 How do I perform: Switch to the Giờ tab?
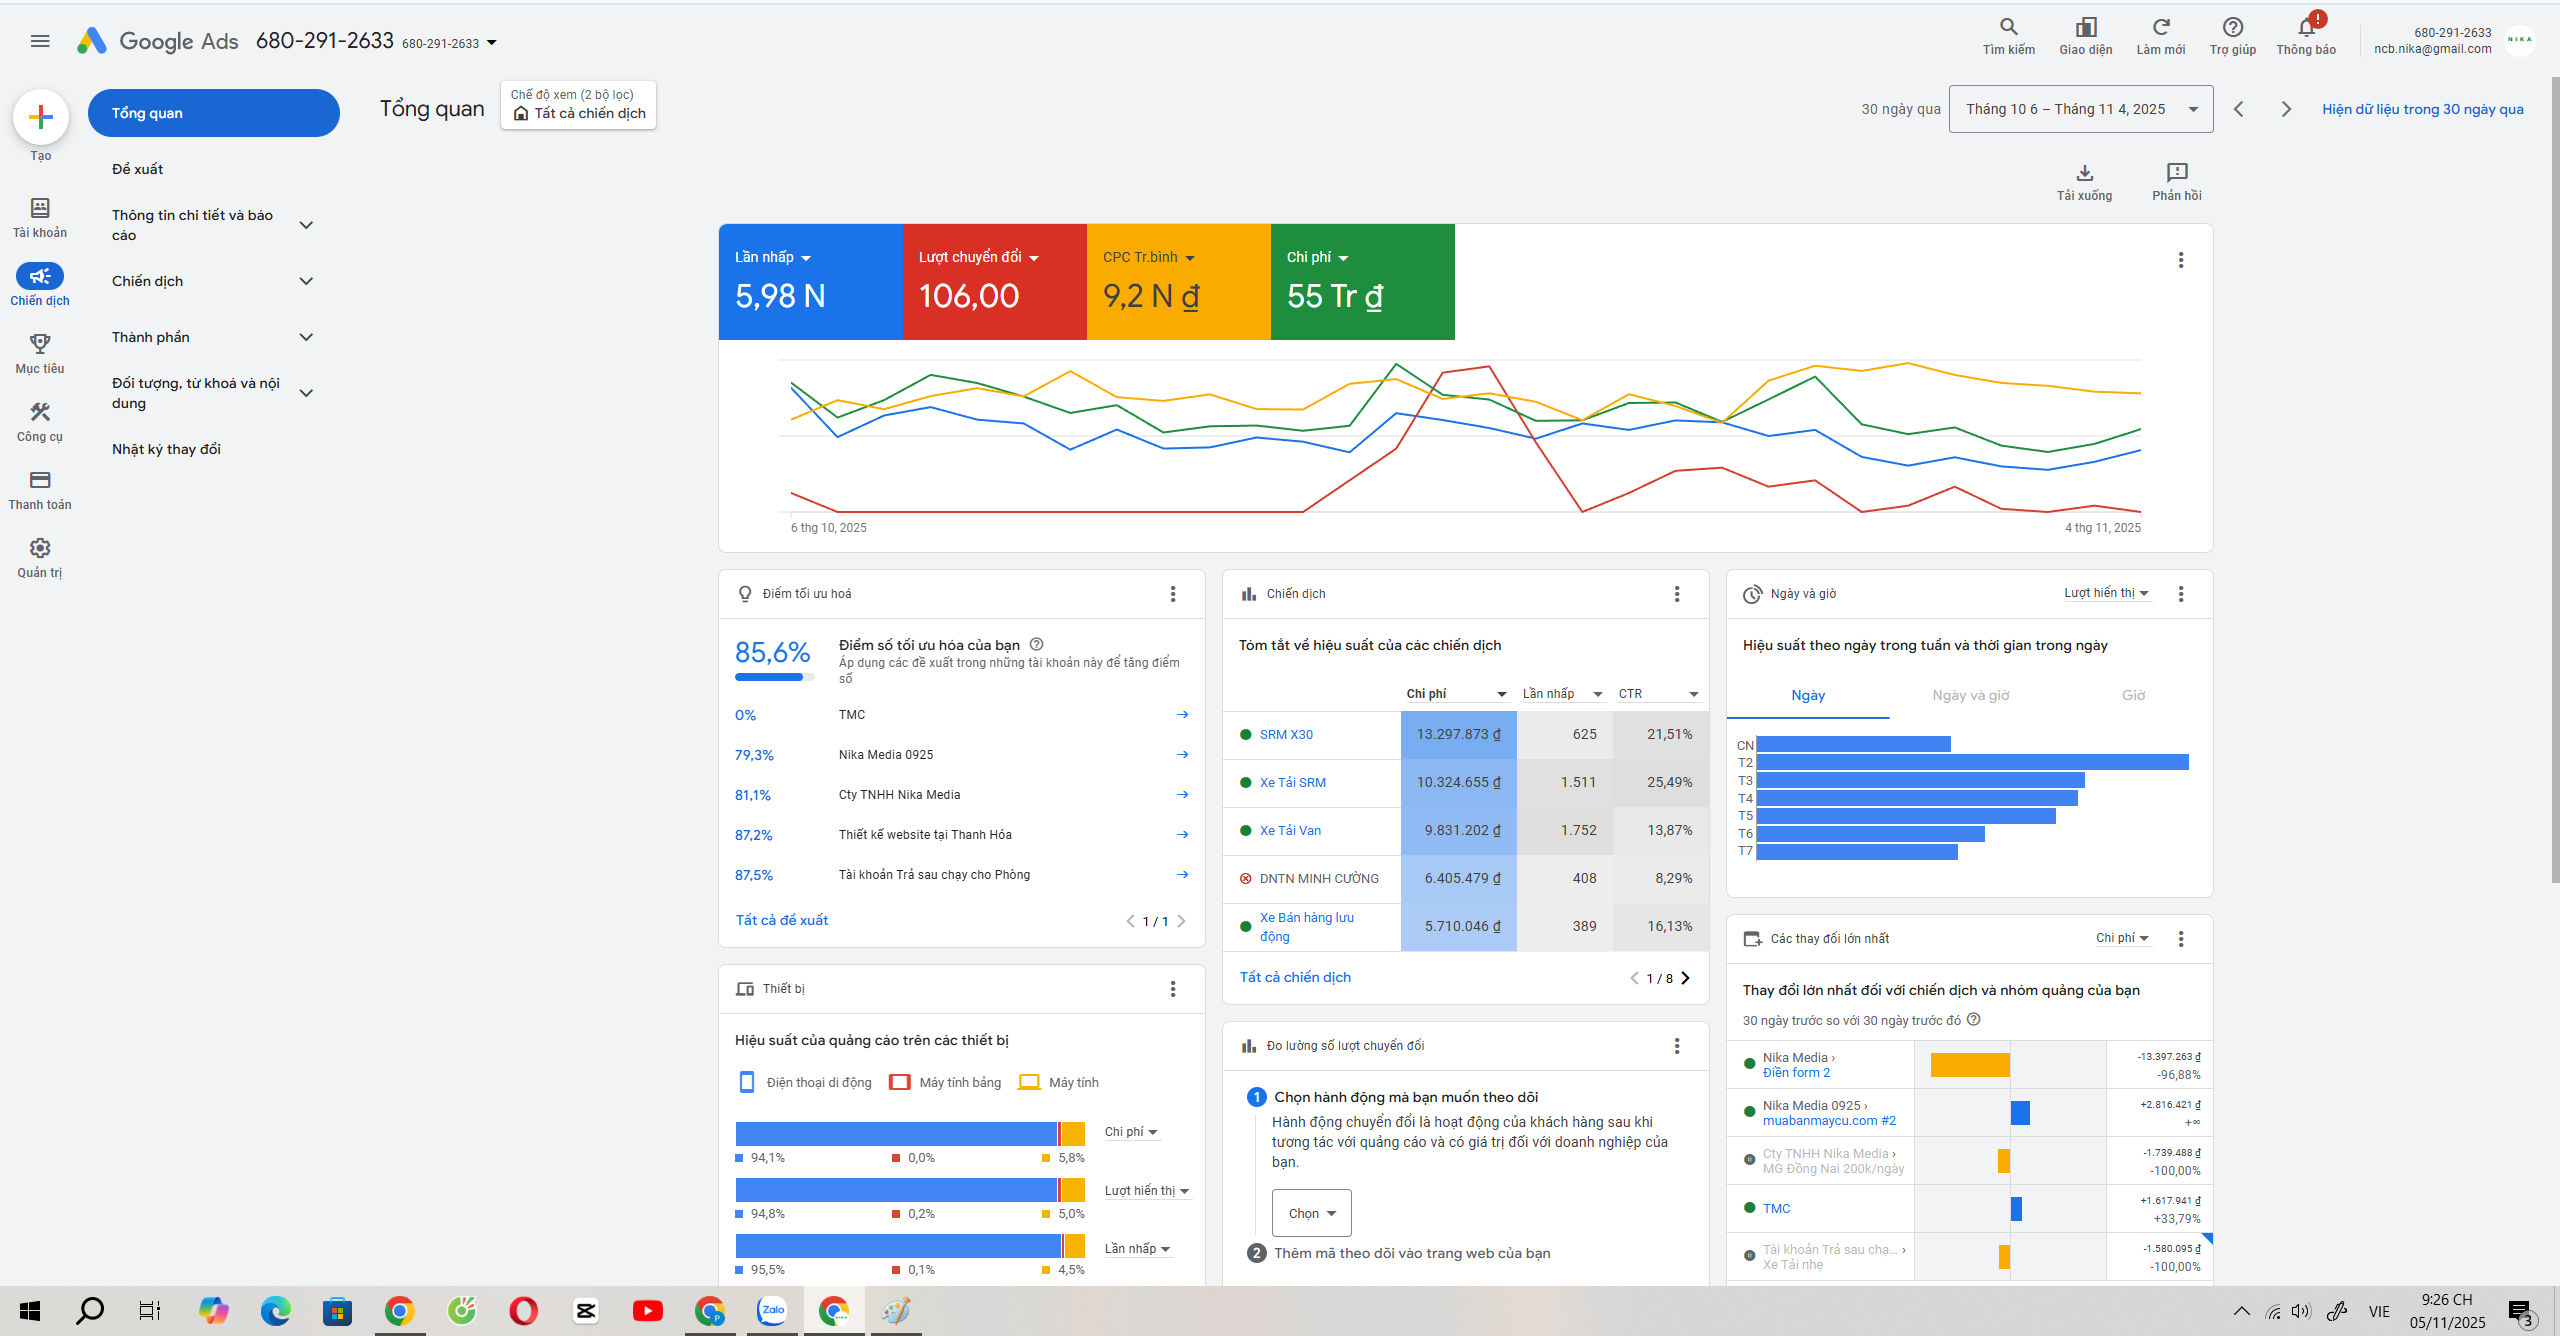pos(2134,695)
